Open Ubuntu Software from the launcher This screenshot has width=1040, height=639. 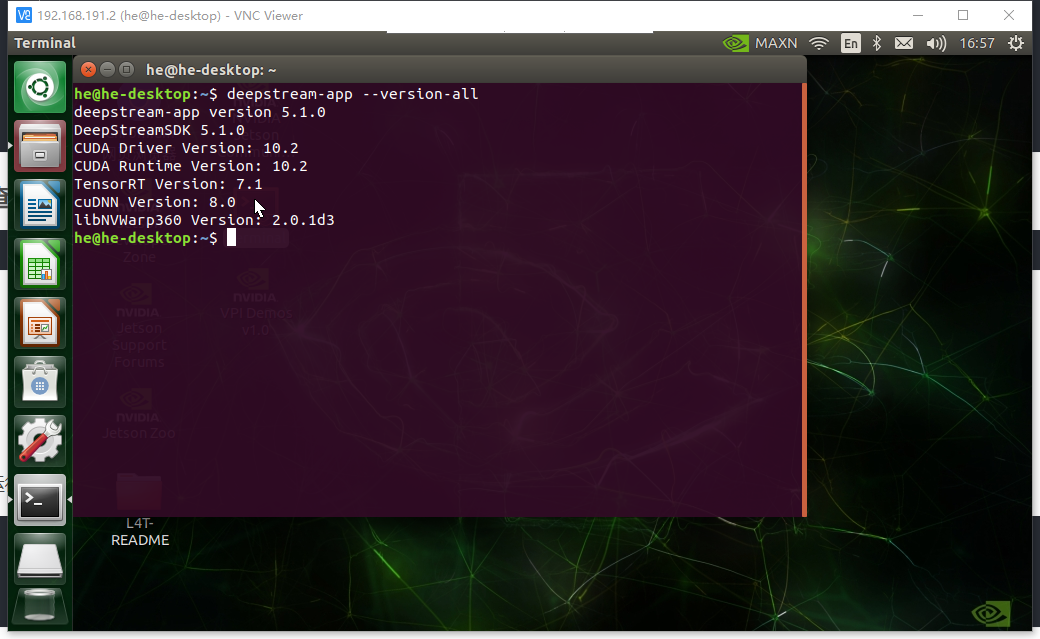pos(39,381)
